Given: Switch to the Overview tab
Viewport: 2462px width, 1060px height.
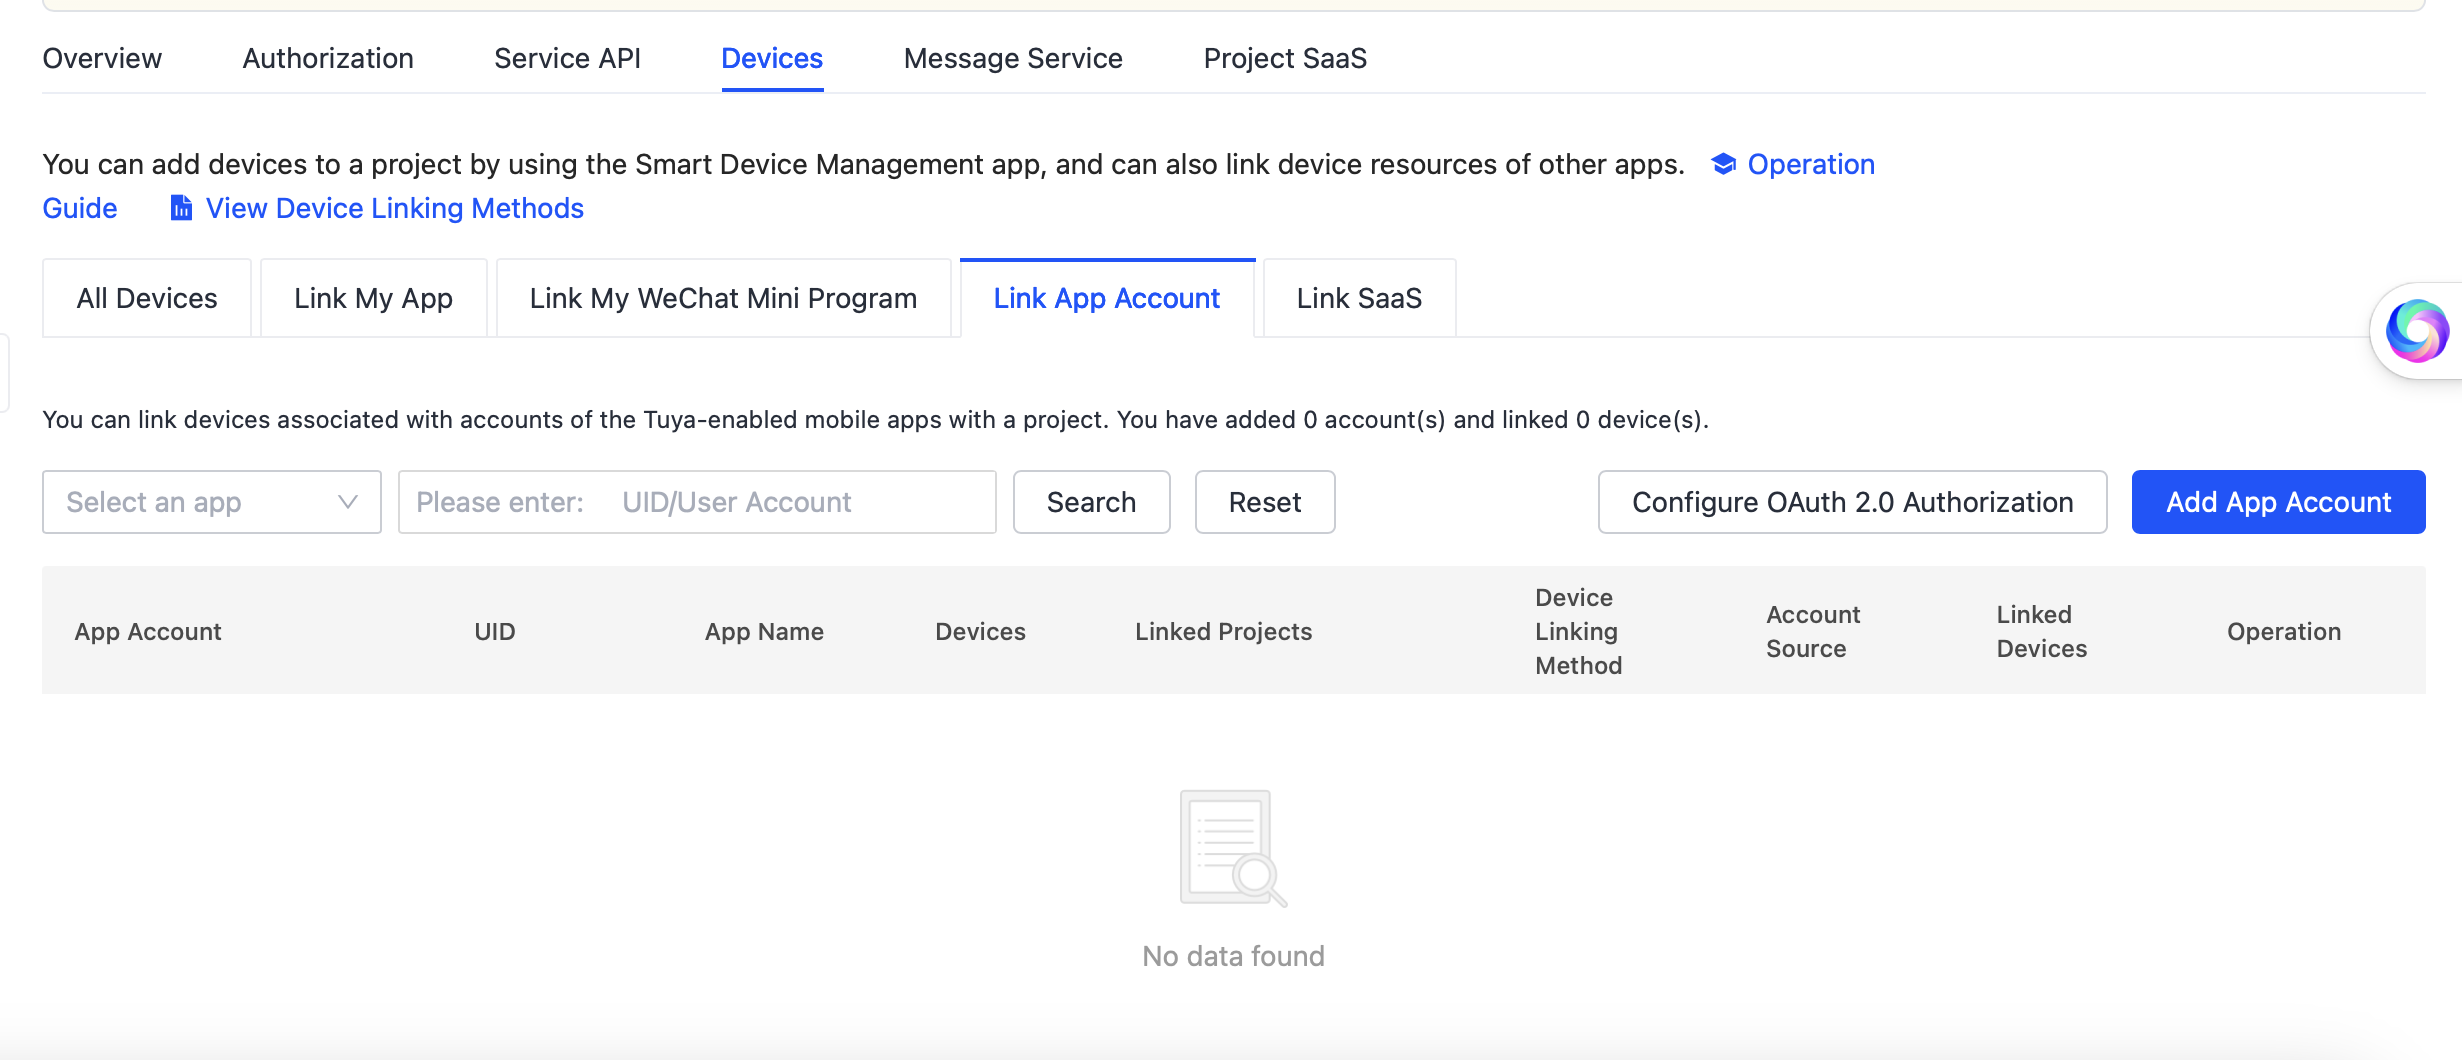Looking at the screenshot, I should tap(102, 58).
